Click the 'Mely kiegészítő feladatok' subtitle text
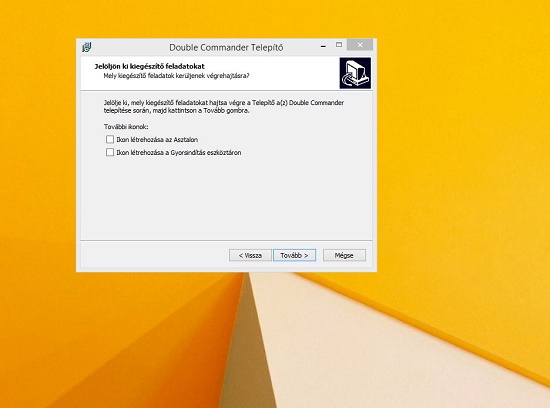Viewport: 550px width, 408px height. click(x=176, y=76)
